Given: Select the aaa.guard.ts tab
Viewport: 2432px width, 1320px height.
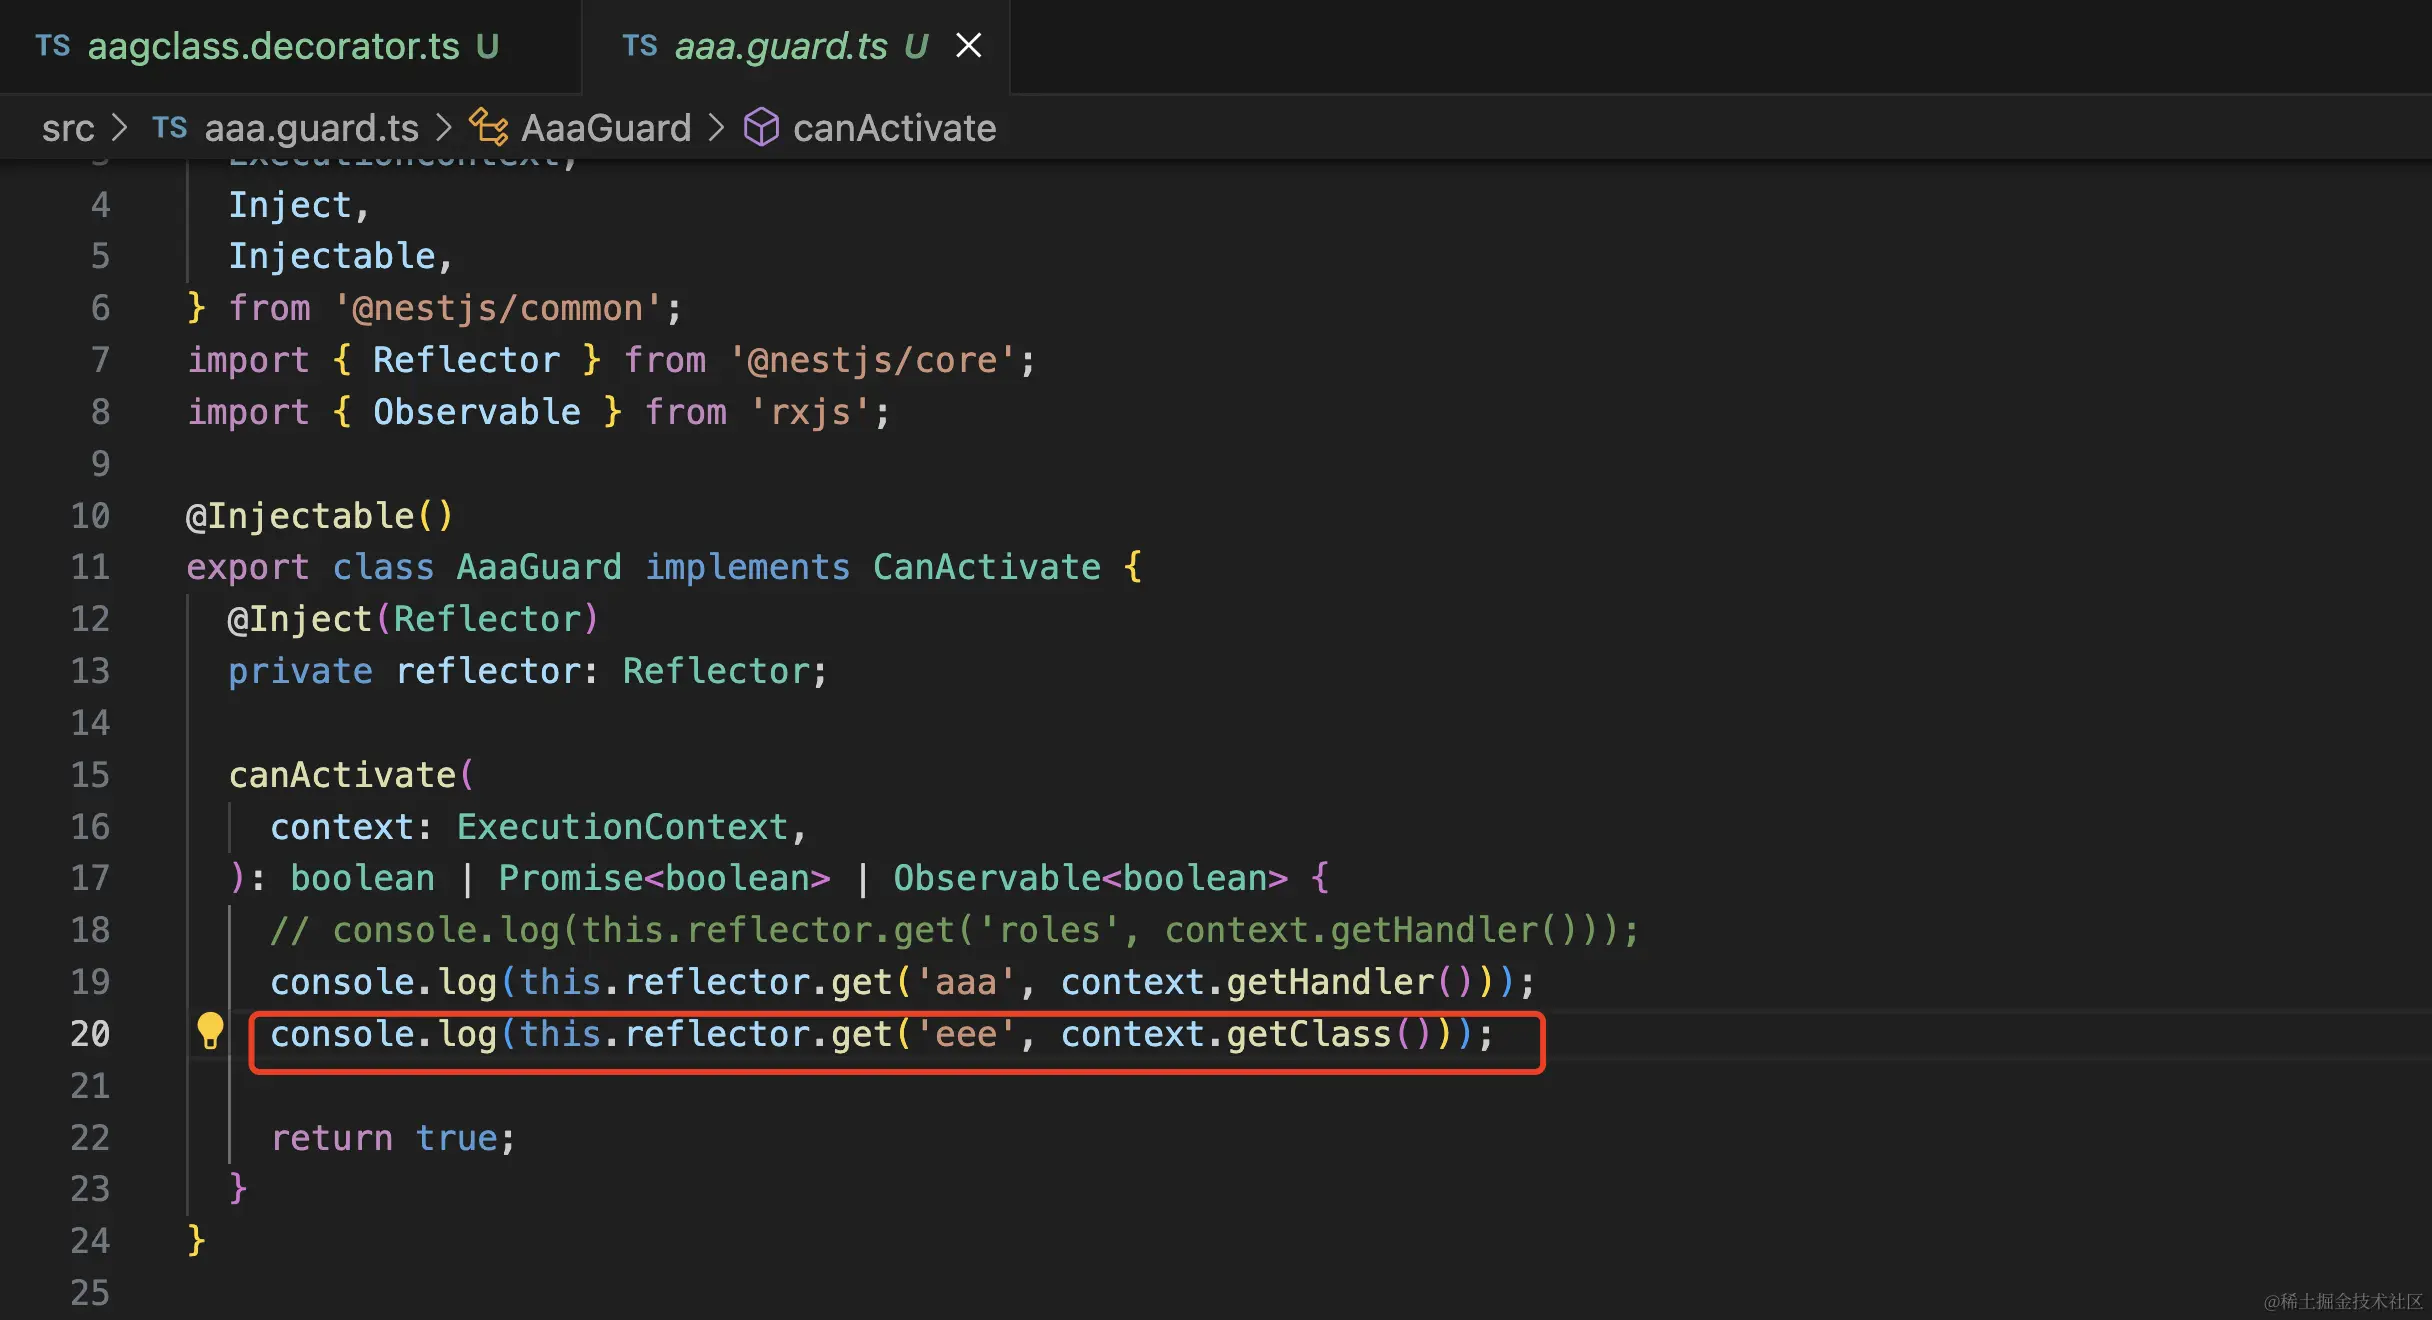Looking at the screenshot, I should (x=780, y=46).
